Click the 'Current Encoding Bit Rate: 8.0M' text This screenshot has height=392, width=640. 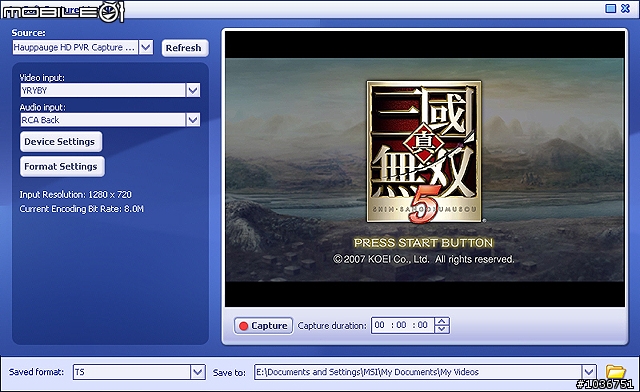(82, 209)
